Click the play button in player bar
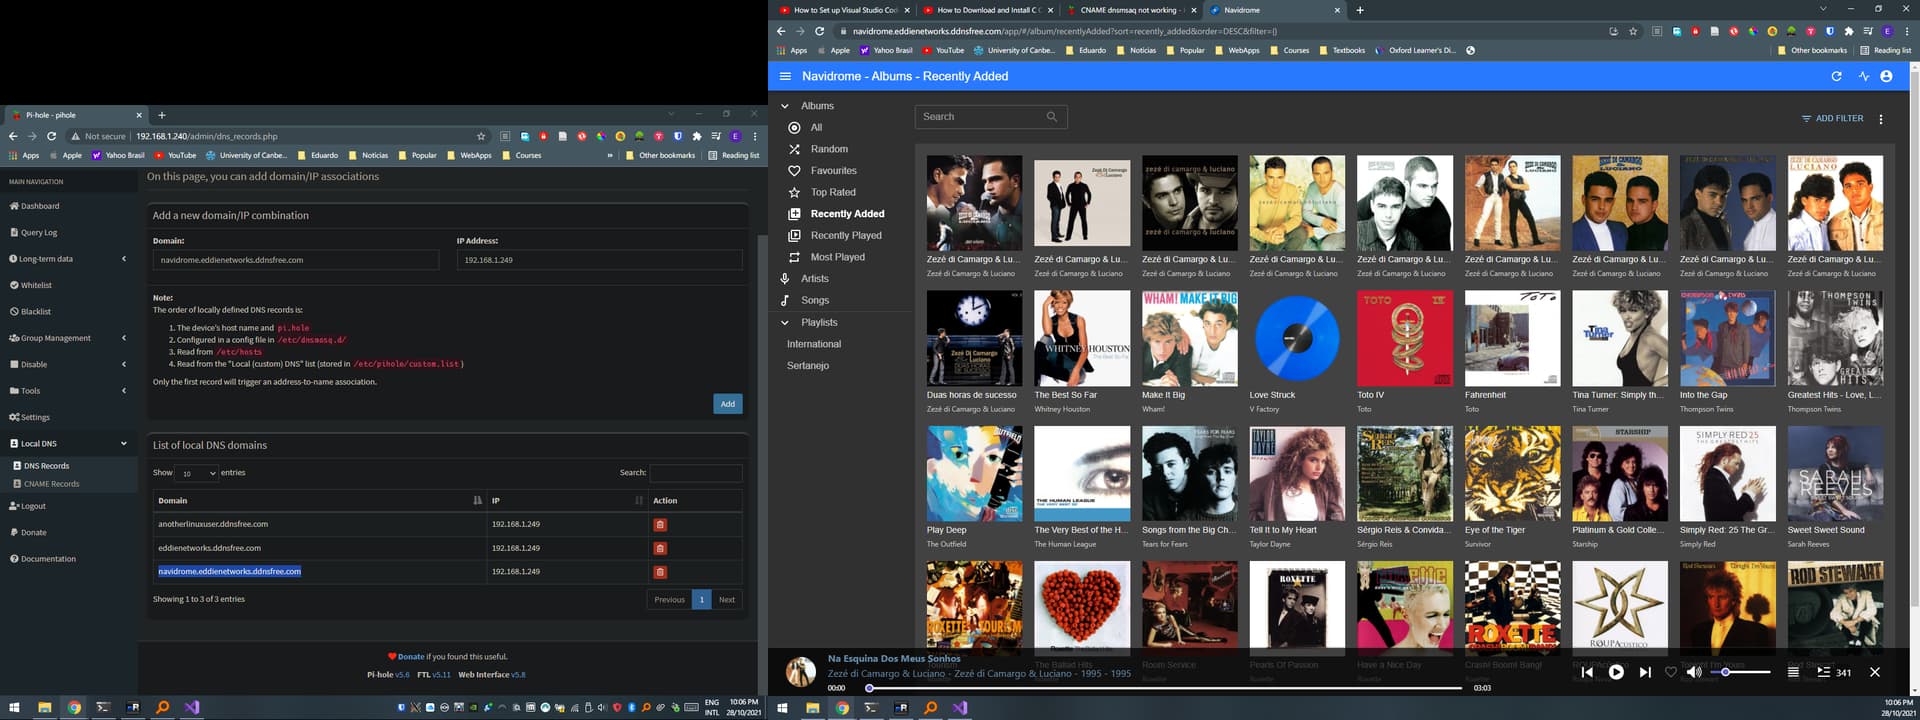Viewport: 1920px width, 720px height. (1616, 672)
